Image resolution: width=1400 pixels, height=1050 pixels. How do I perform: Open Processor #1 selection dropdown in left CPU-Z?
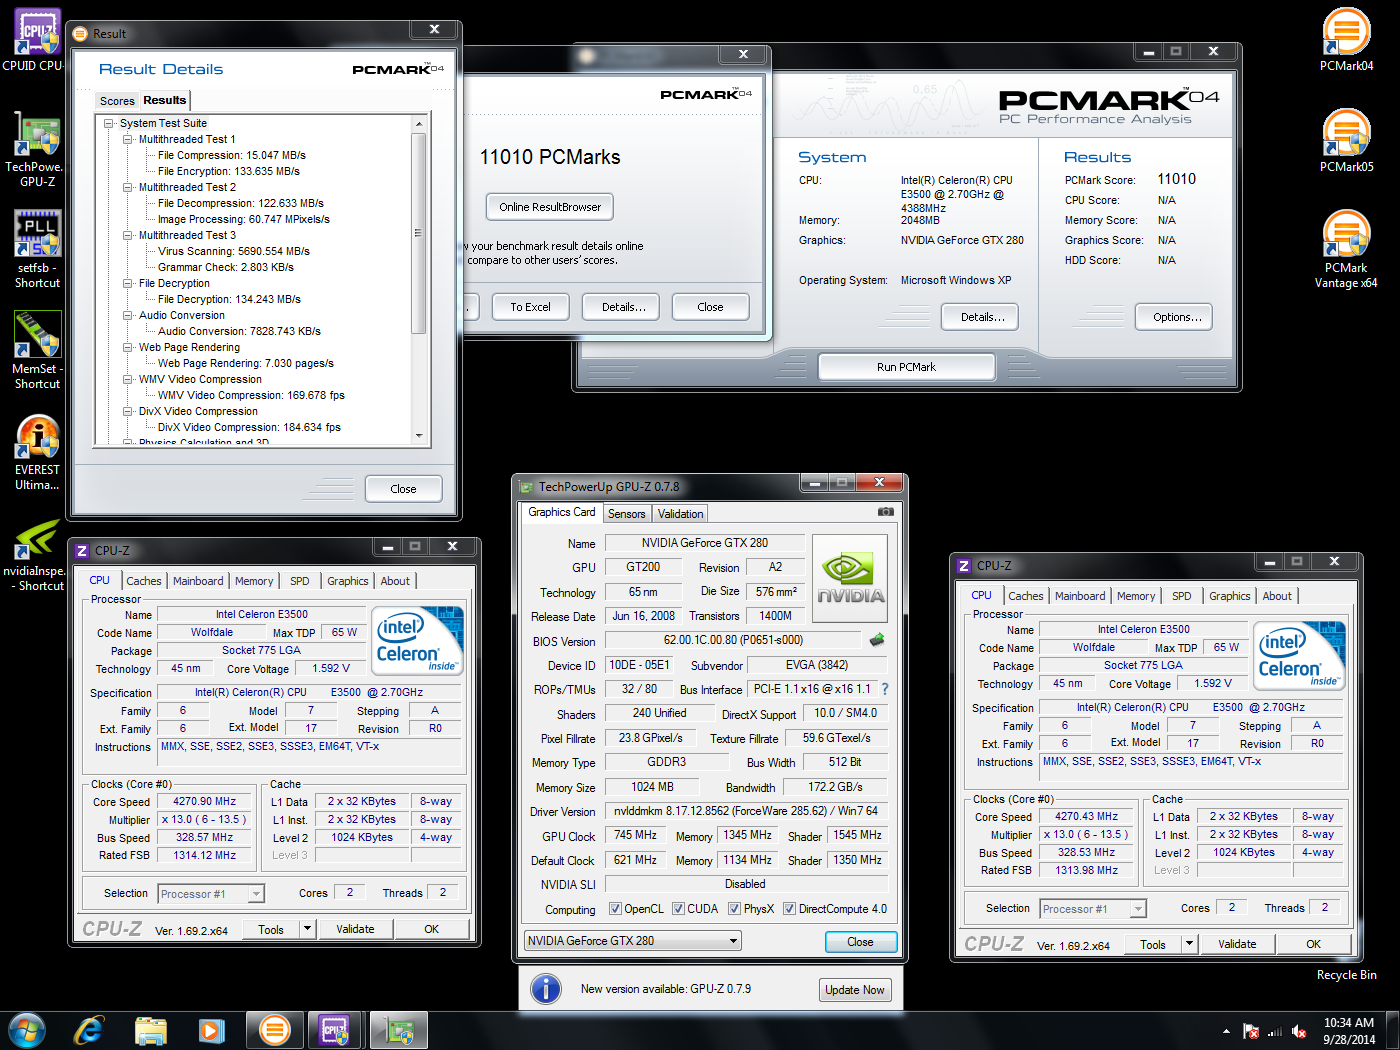[211, 894]
